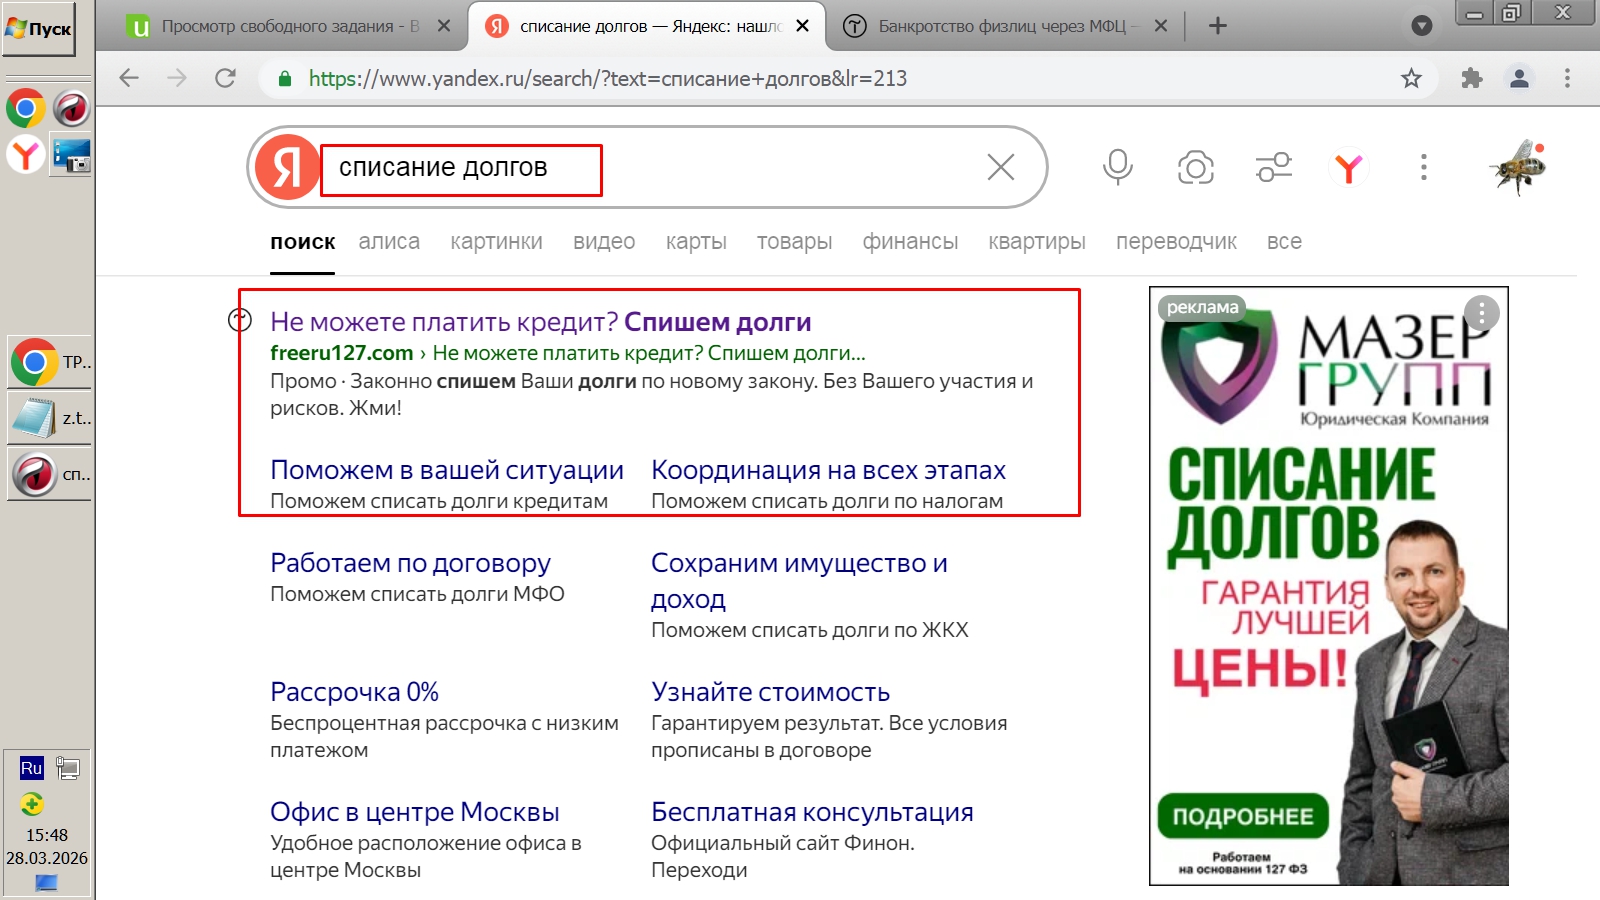This screenshot has width=1600, height=900.
Task: Open the freeru127.com site link
Action: tap(341, 353)
